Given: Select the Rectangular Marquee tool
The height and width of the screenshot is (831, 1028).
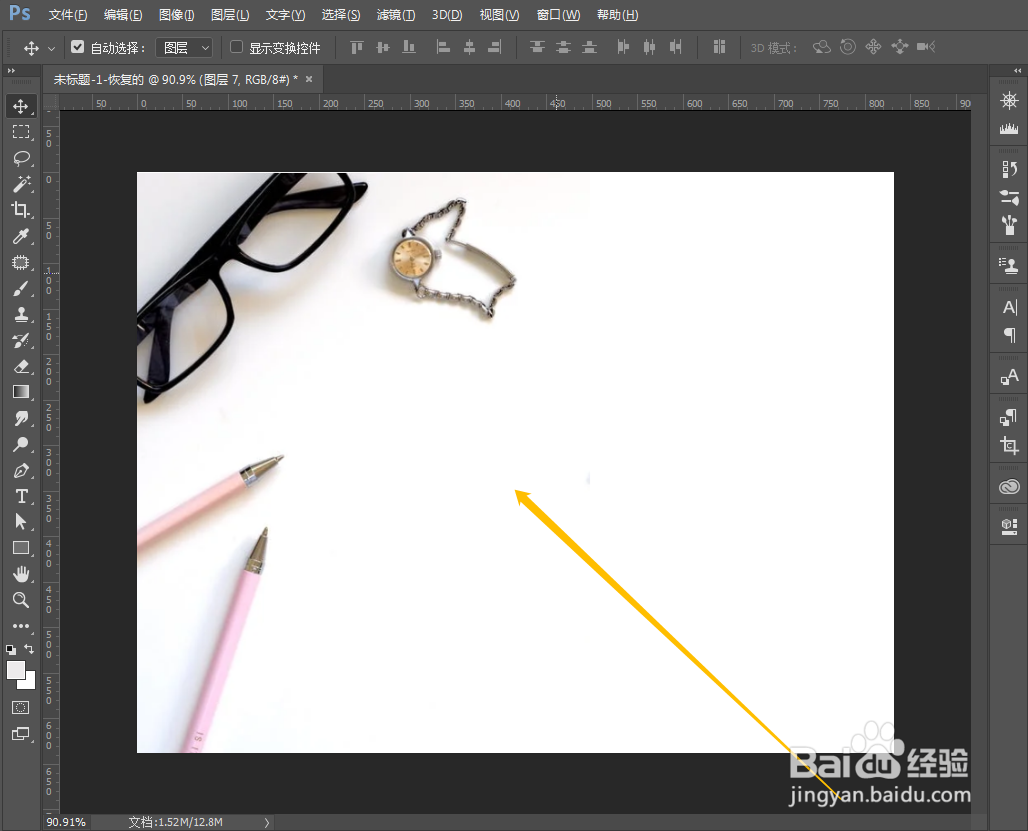Looking at the screenshot, I should 21,132.
